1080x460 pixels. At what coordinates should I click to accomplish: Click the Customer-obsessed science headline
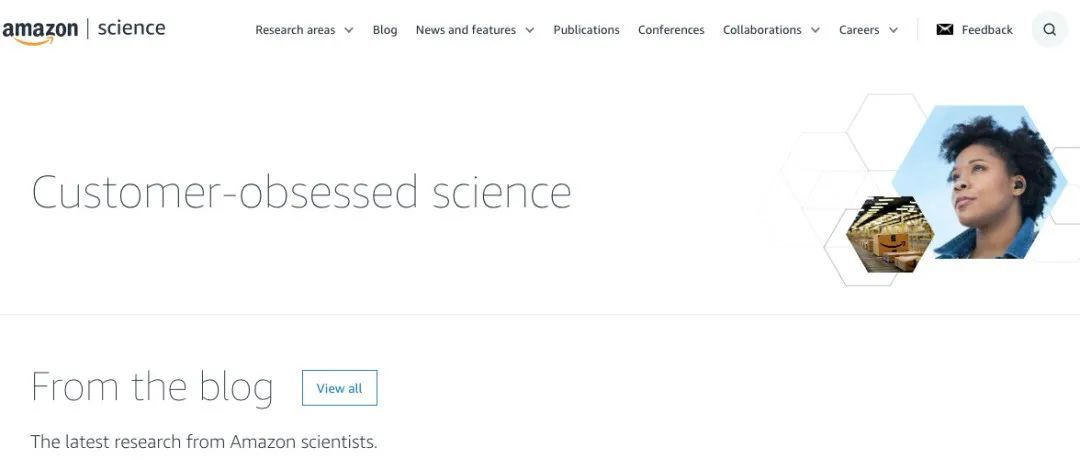[301, 192]
